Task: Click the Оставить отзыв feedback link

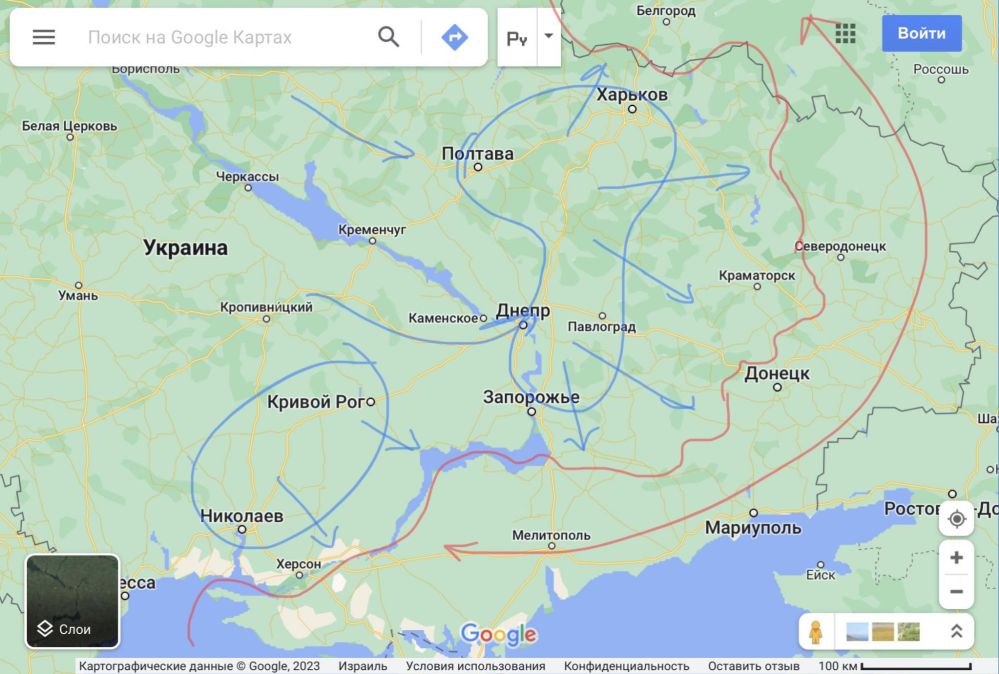Action: pyautogui.click(x=753, y=666)
